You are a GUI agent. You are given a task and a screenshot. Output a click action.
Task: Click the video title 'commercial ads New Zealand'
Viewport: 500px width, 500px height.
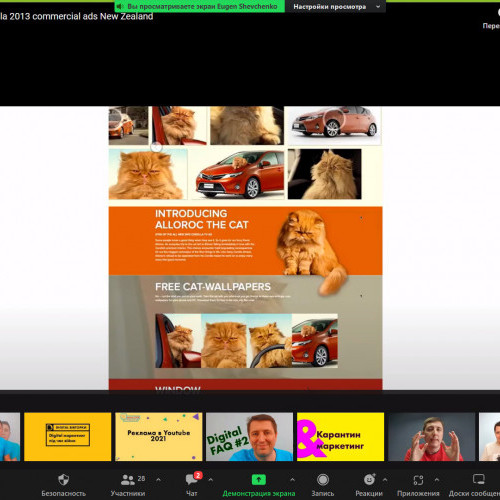pos(93,16)
